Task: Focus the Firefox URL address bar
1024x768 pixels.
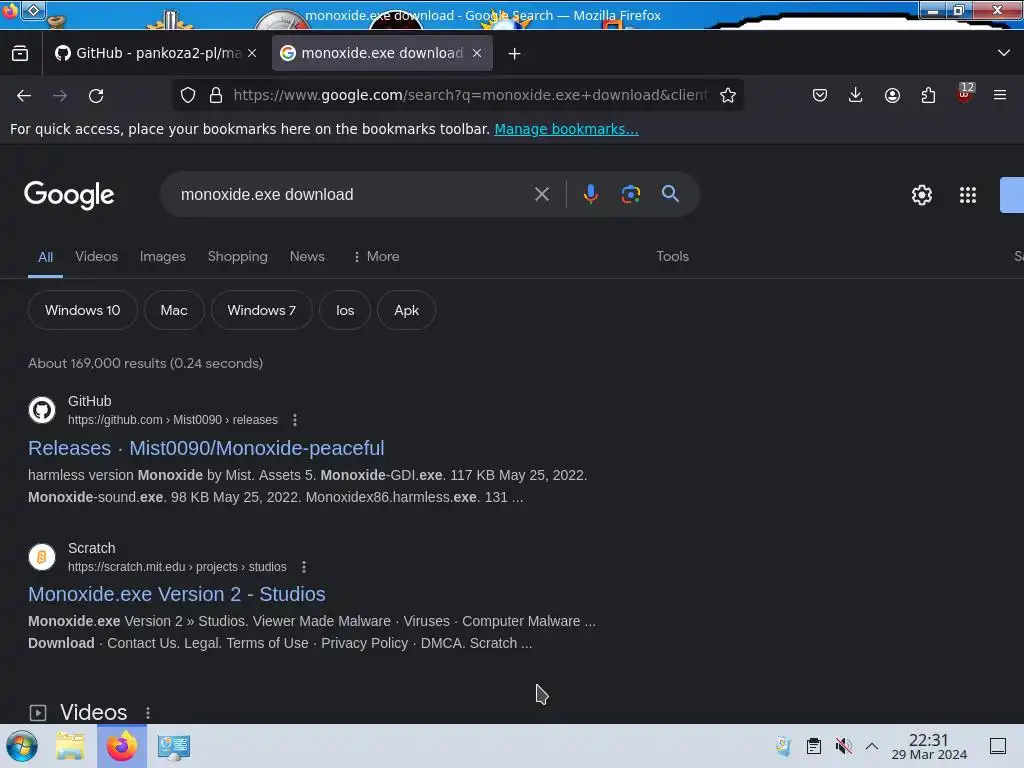Action: click(x=470, y=95)
